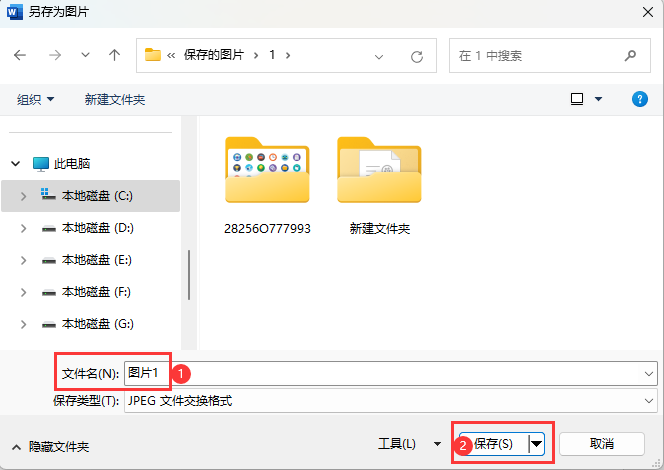
Task: Go up one folder level
Action: pos(114,55)
